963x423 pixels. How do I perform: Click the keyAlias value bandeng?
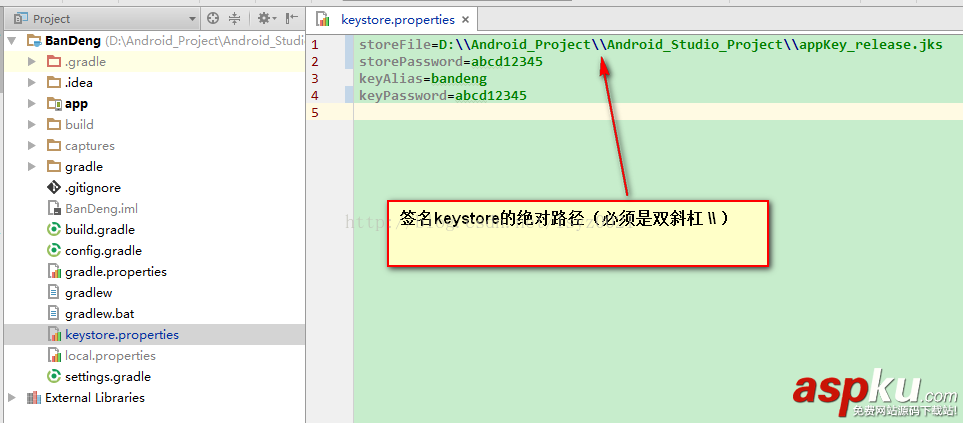(459, 79)
